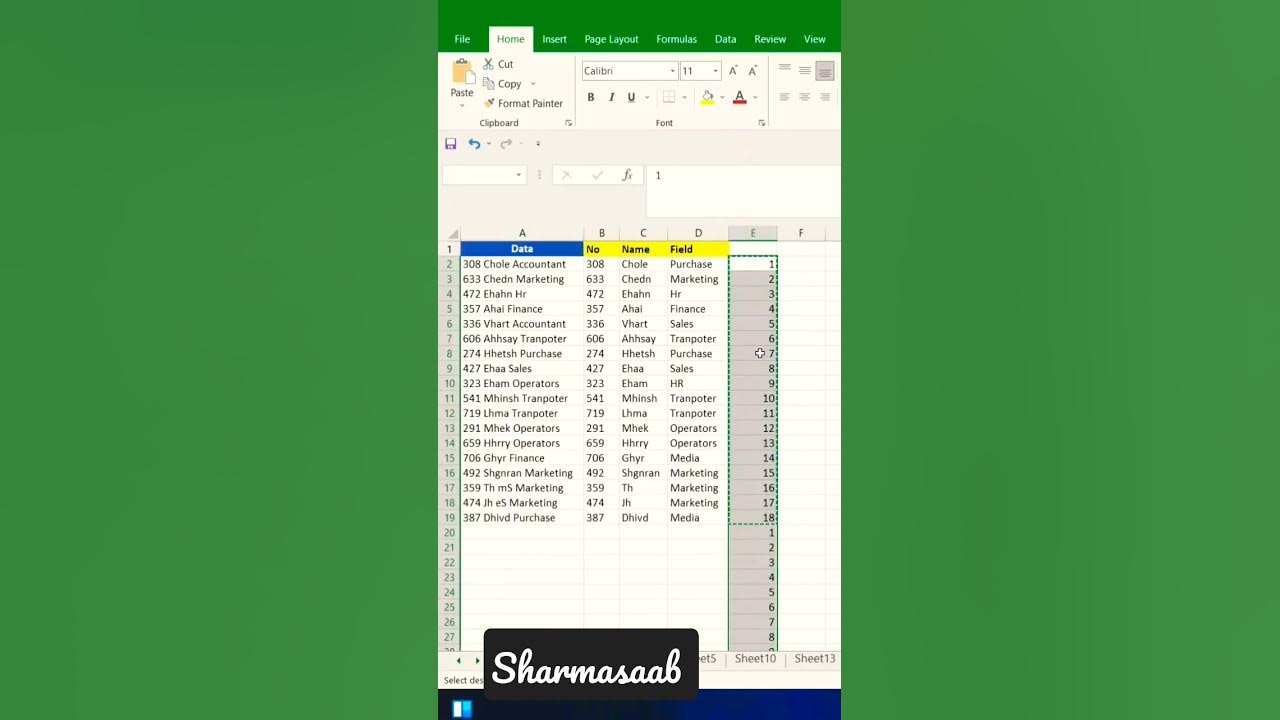Switch to the Page Layout tab
This screenshot has height=720, width=1280.
(x=611, y=39)
